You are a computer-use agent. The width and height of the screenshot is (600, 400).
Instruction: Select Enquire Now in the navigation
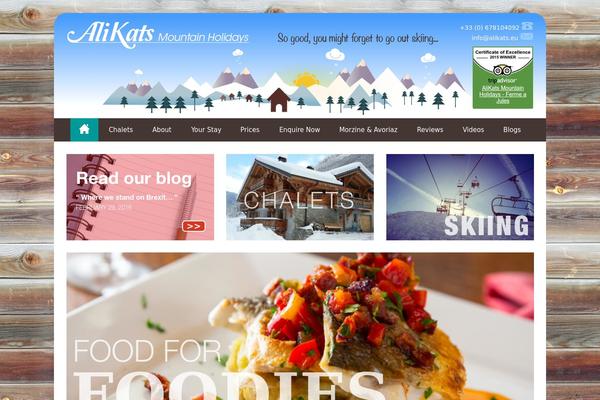click(x=300, y=130)
